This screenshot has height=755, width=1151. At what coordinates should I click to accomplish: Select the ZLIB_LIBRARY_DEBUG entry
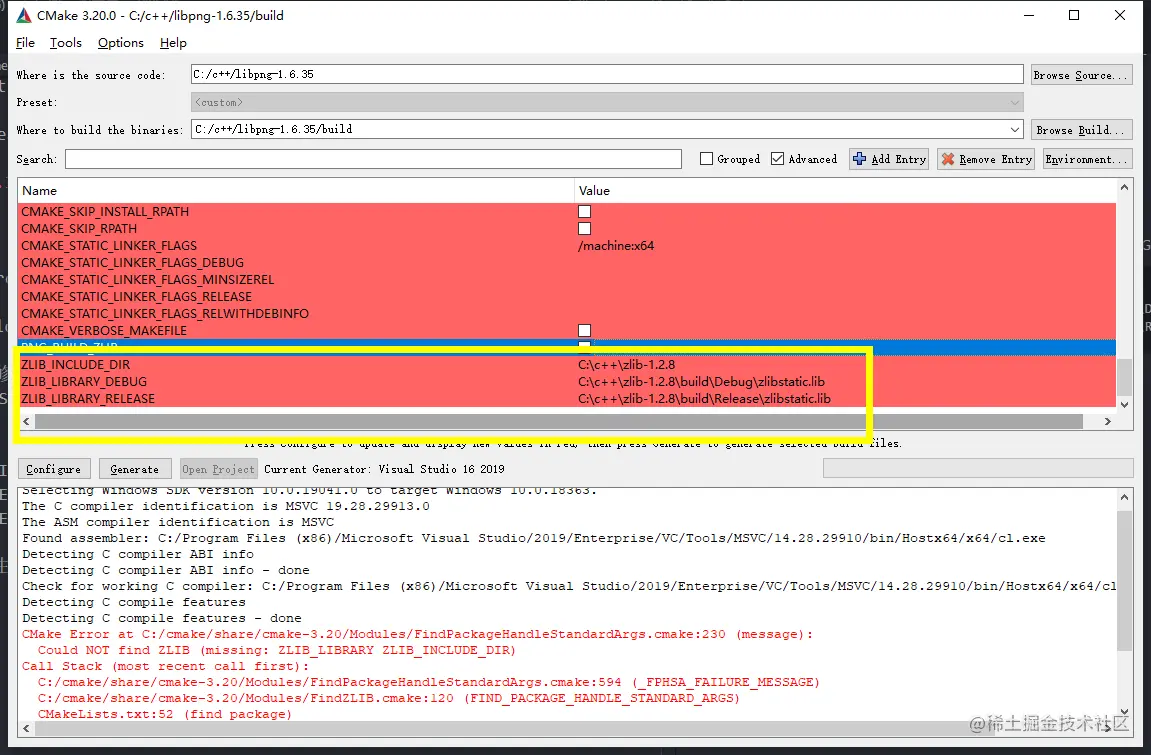[84, 382]
